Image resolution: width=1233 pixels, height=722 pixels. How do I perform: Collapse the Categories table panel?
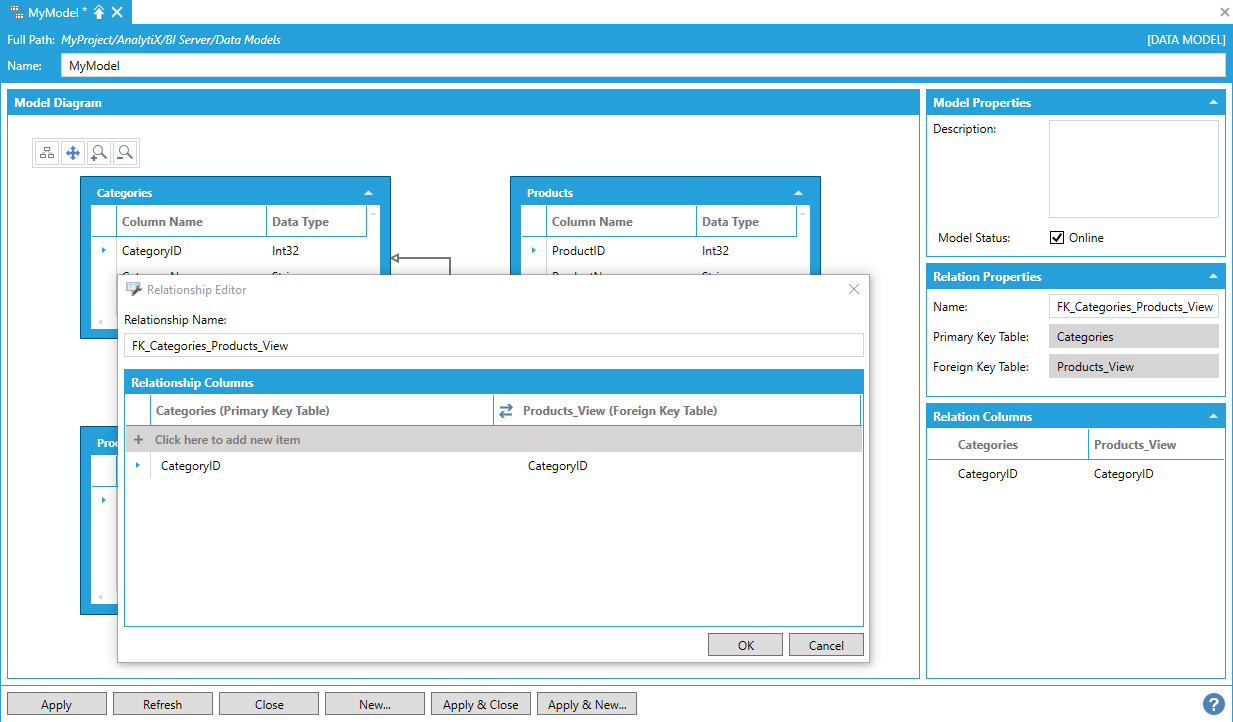[368, 193]
